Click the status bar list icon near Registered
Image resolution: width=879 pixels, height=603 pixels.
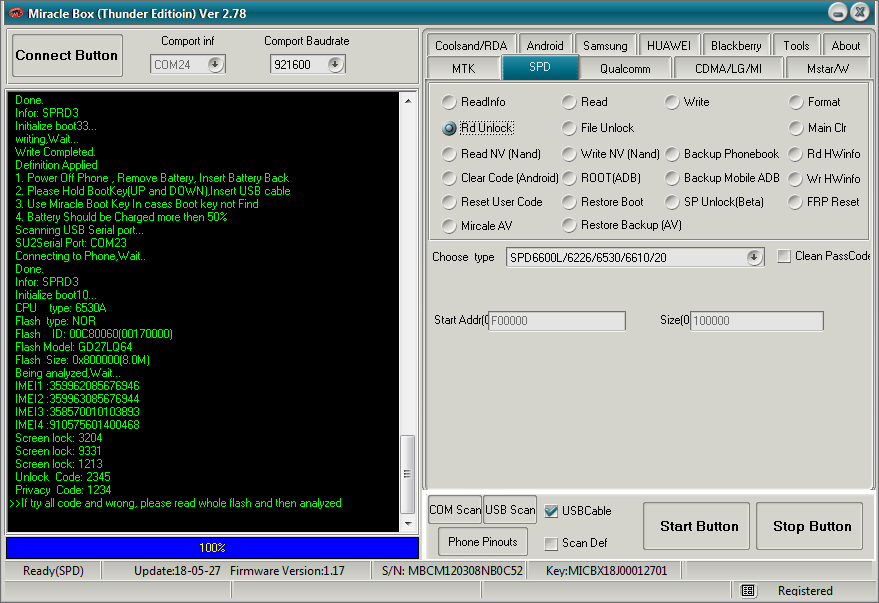click(x=748, y=591)
